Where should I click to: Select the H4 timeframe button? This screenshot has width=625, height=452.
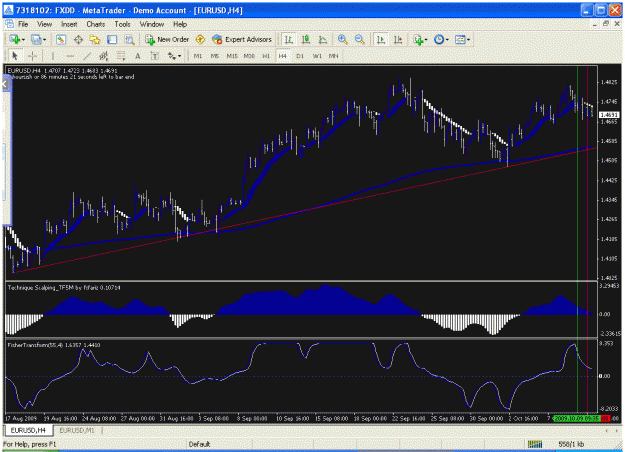click(x=283, y=56)
